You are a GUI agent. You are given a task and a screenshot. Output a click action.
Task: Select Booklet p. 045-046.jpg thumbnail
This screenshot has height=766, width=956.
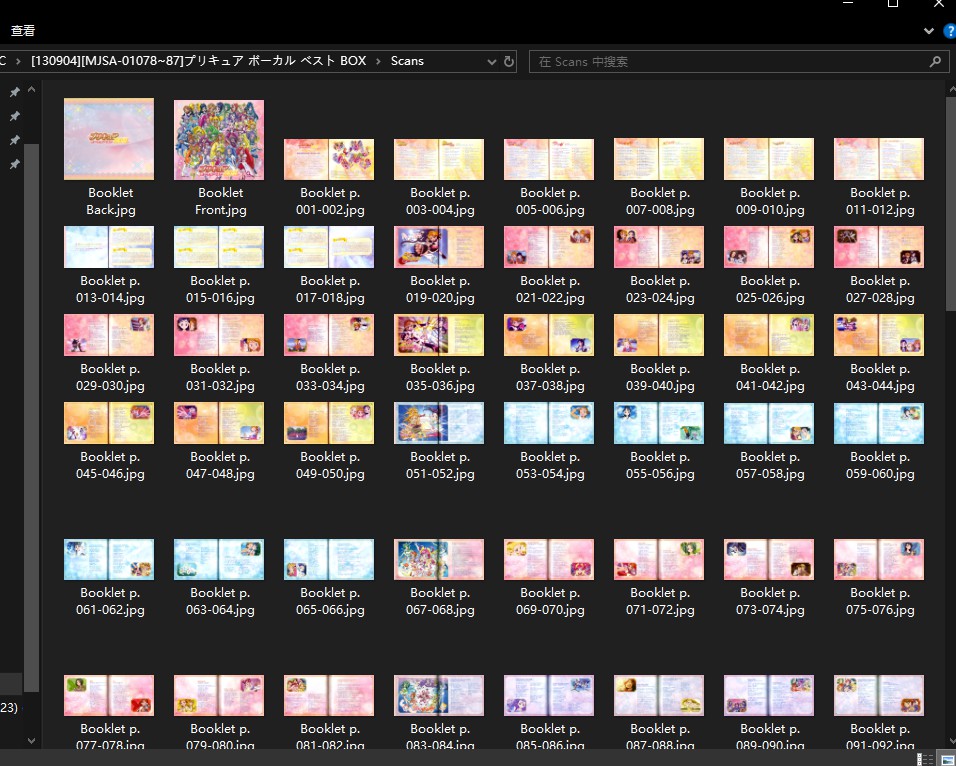coord(109,423)
